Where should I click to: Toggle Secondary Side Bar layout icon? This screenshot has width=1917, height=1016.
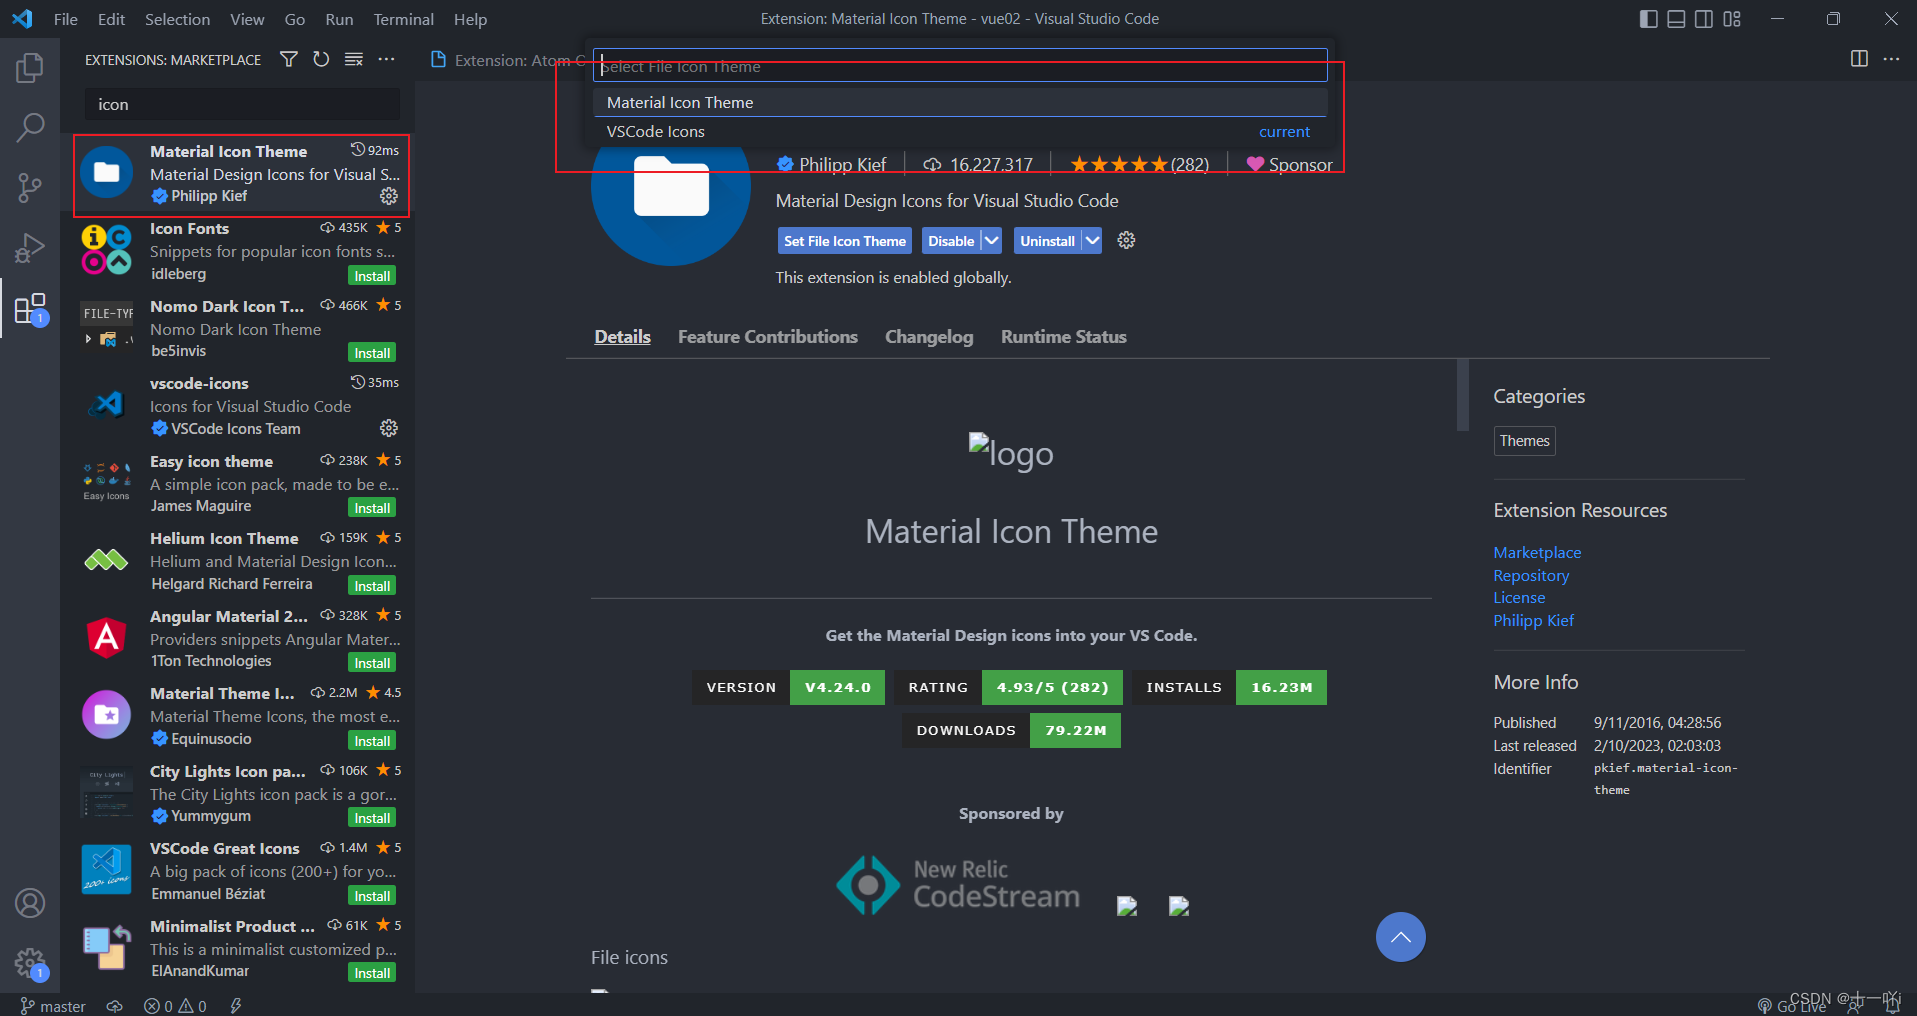tap(1704, 19)
